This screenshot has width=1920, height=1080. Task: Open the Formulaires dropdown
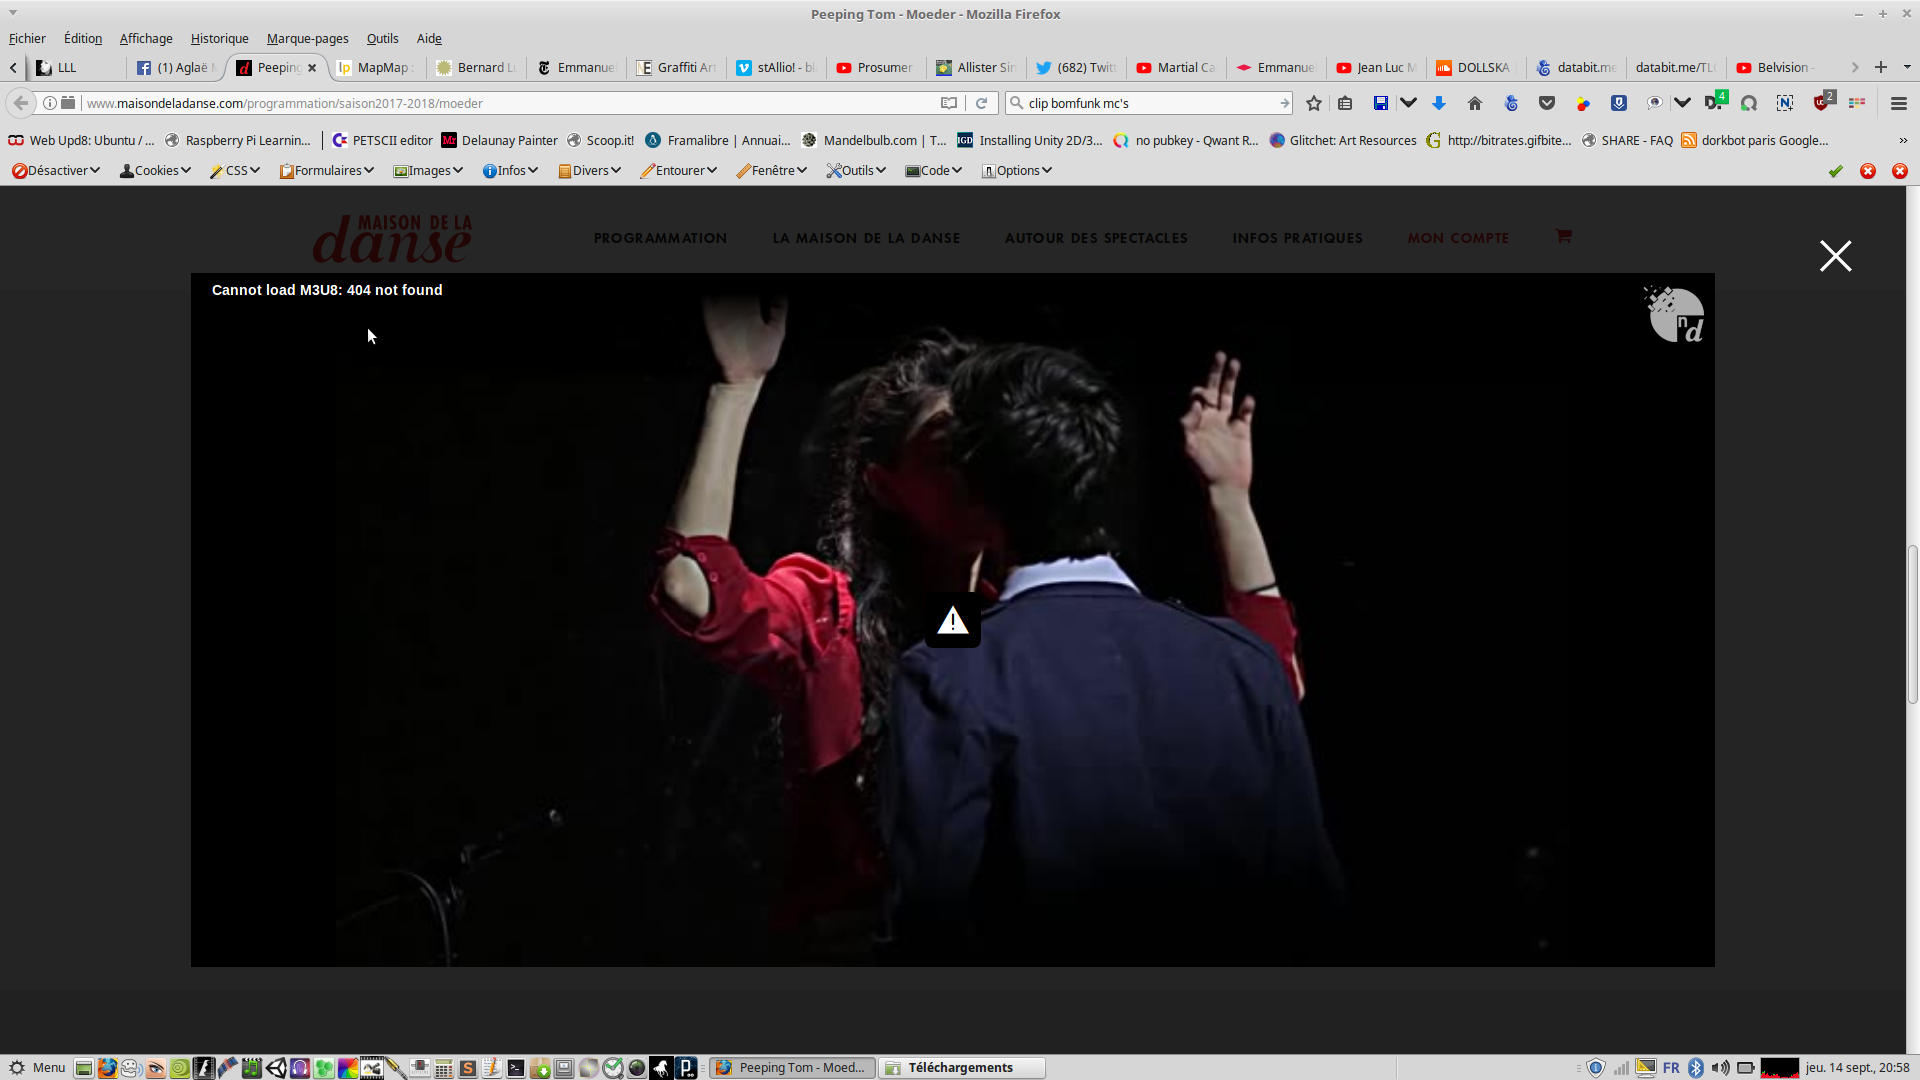point(327,171)
